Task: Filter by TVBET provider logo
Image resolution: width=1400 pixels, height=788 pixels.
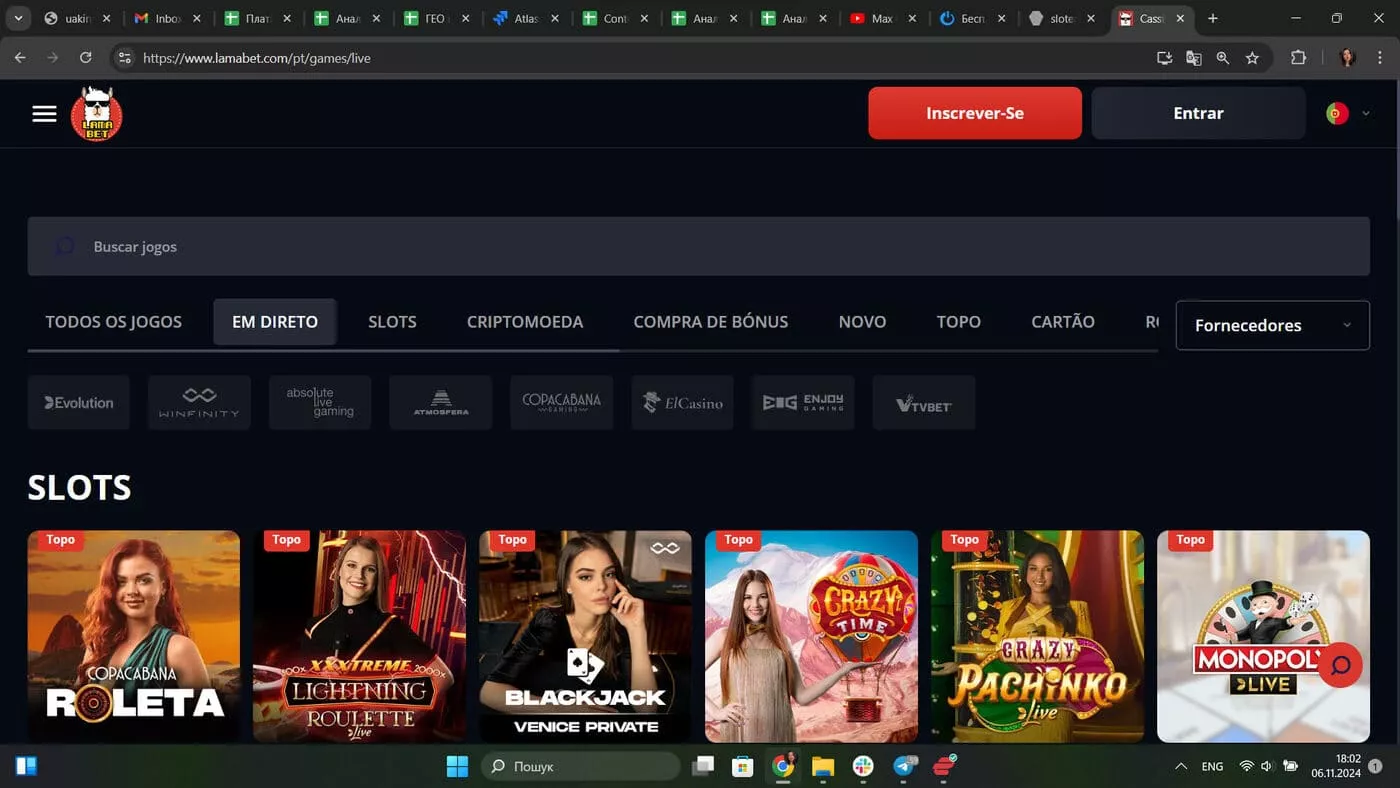Action: pos(923,403)
